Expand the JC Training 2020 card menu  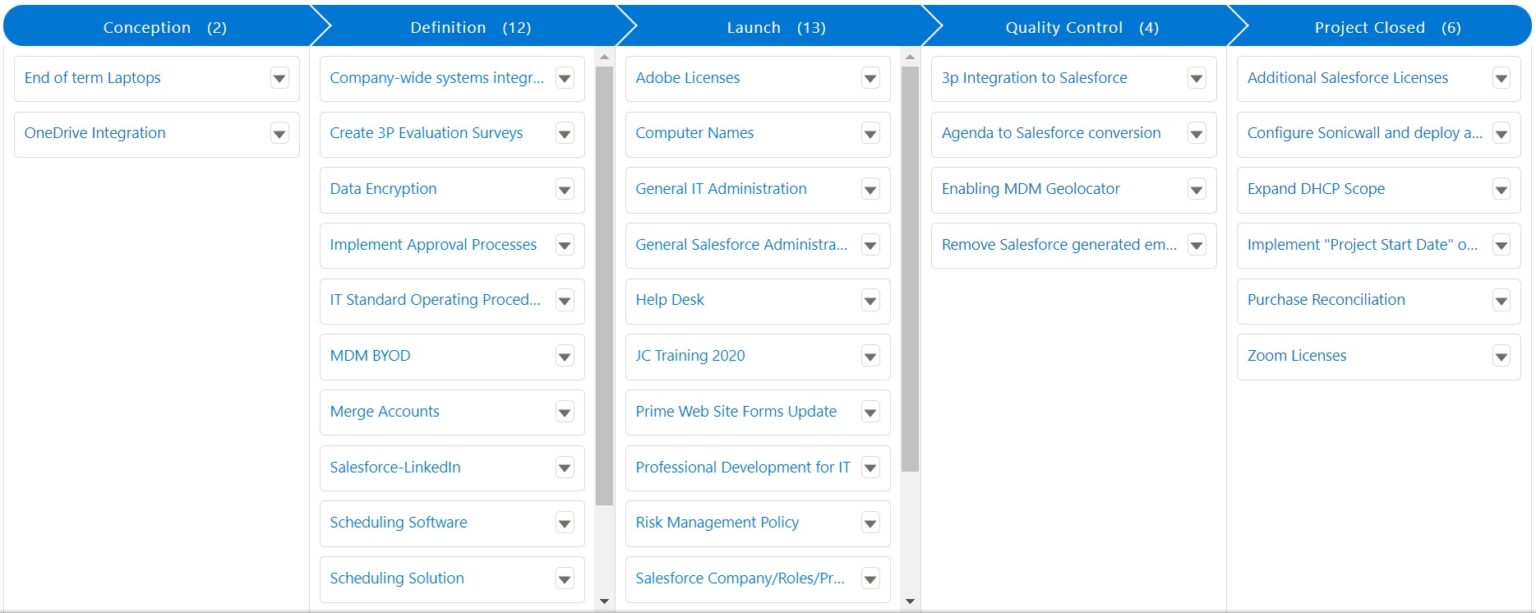click(870, 356)
